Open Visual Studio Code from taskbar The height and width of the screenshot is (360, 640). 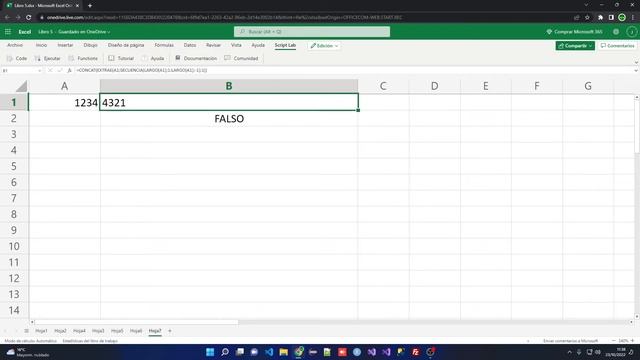269,352
